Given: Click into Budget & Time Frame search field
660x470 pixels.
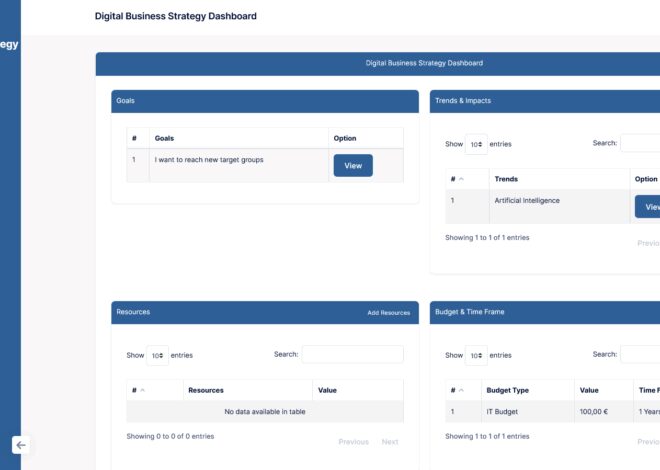Looking at the screenshot, I should point(640,355).
